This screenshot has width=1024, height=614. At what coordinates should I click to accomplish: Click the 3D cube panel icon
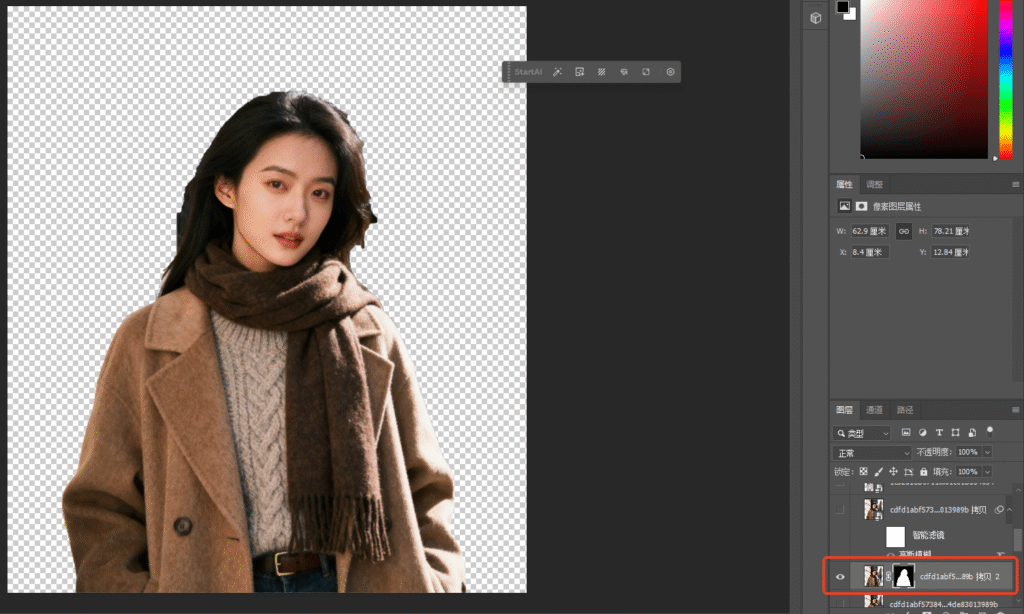pyautogui.click(x=816, y=18)
